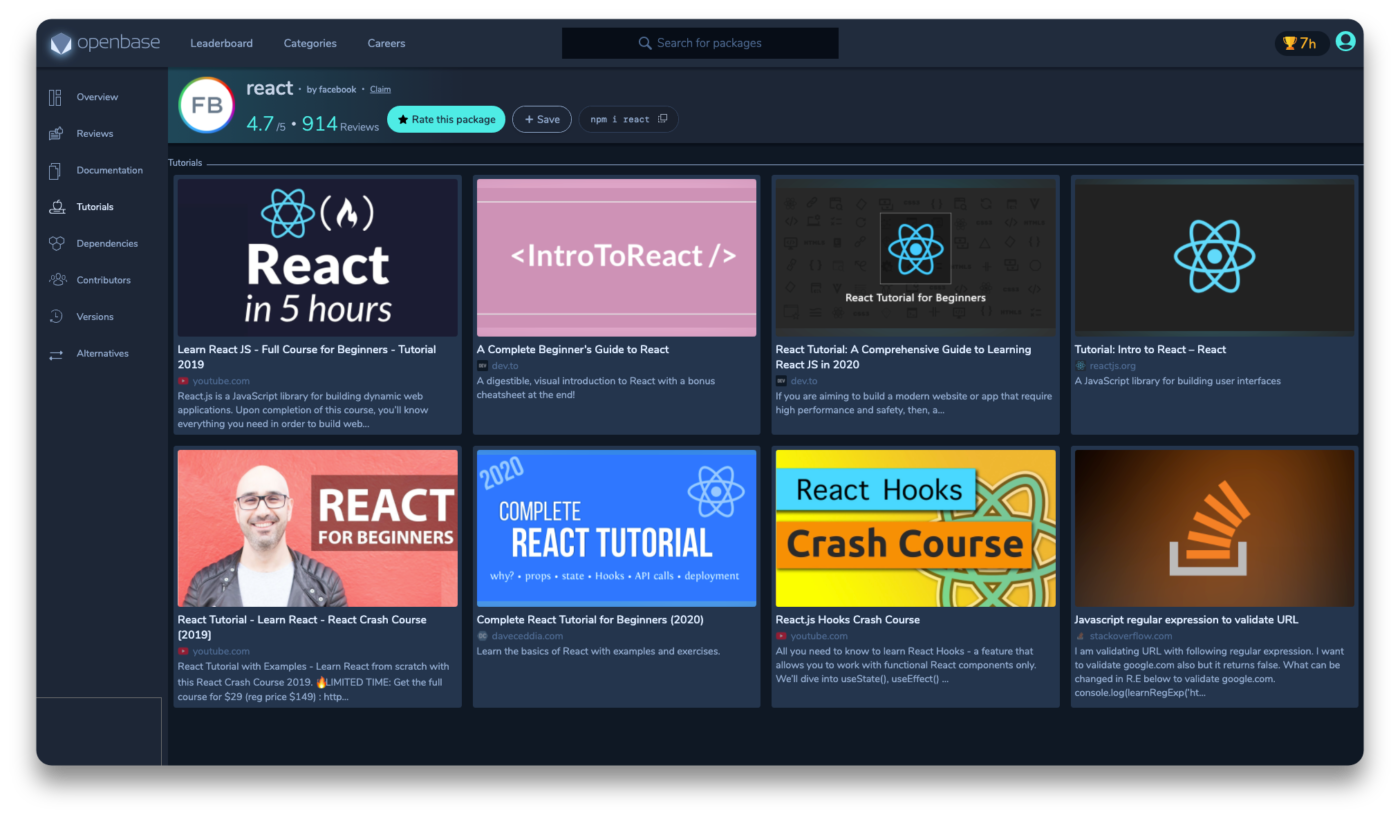Click the Overview sidebar icon
The width and height of the screenshot is (1400, 819).
pyautogui.click(x=56, y=97)
